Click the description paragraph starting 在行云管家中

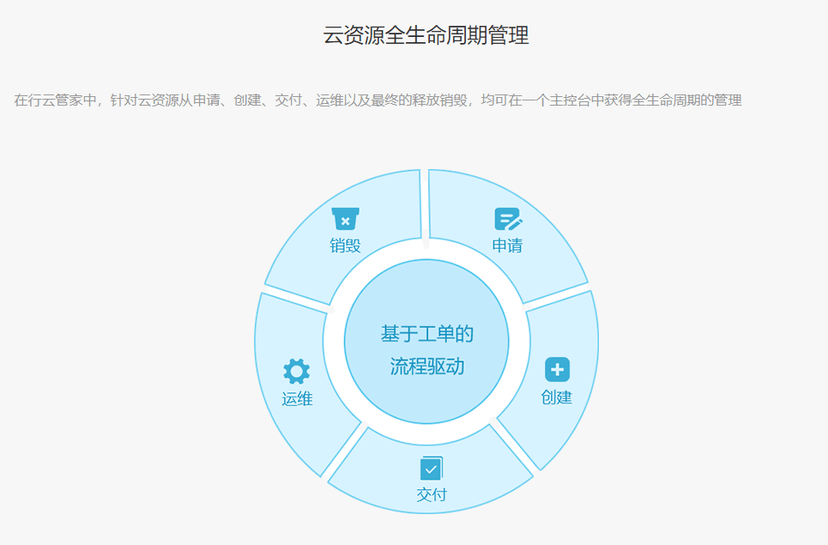tap(378, 100)
